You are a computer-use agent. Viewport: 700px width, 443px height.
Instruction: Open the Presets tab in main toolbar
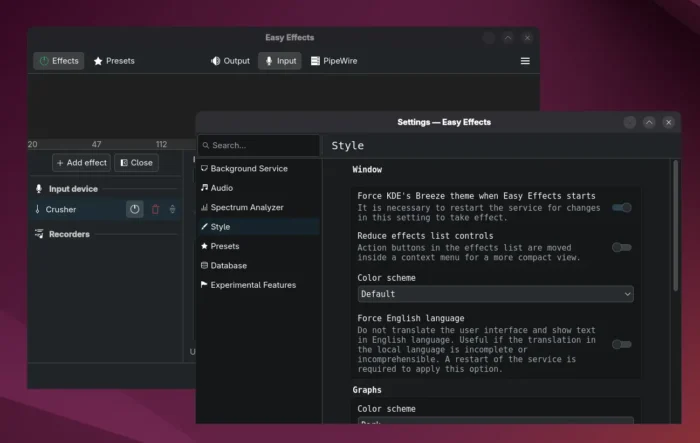114,61
